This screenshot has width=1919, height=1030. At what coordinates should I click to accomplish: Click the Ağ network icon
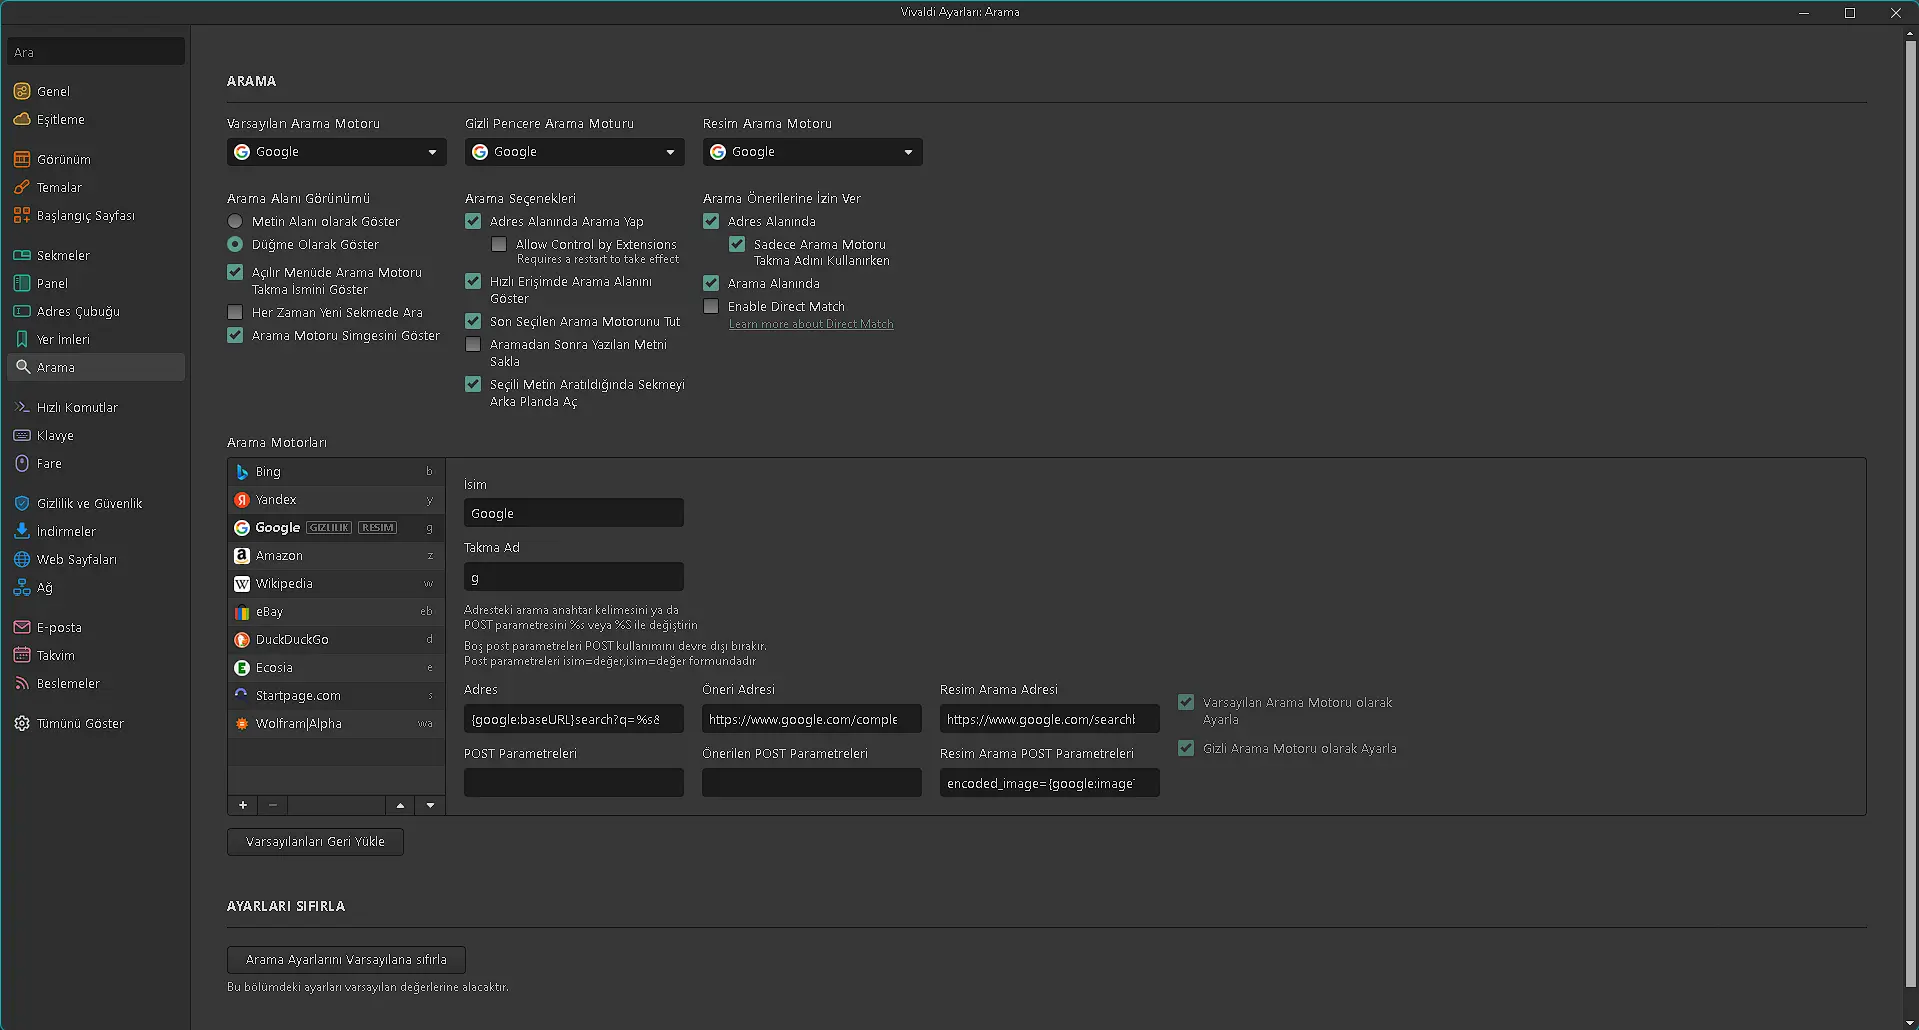pos(22,587)
